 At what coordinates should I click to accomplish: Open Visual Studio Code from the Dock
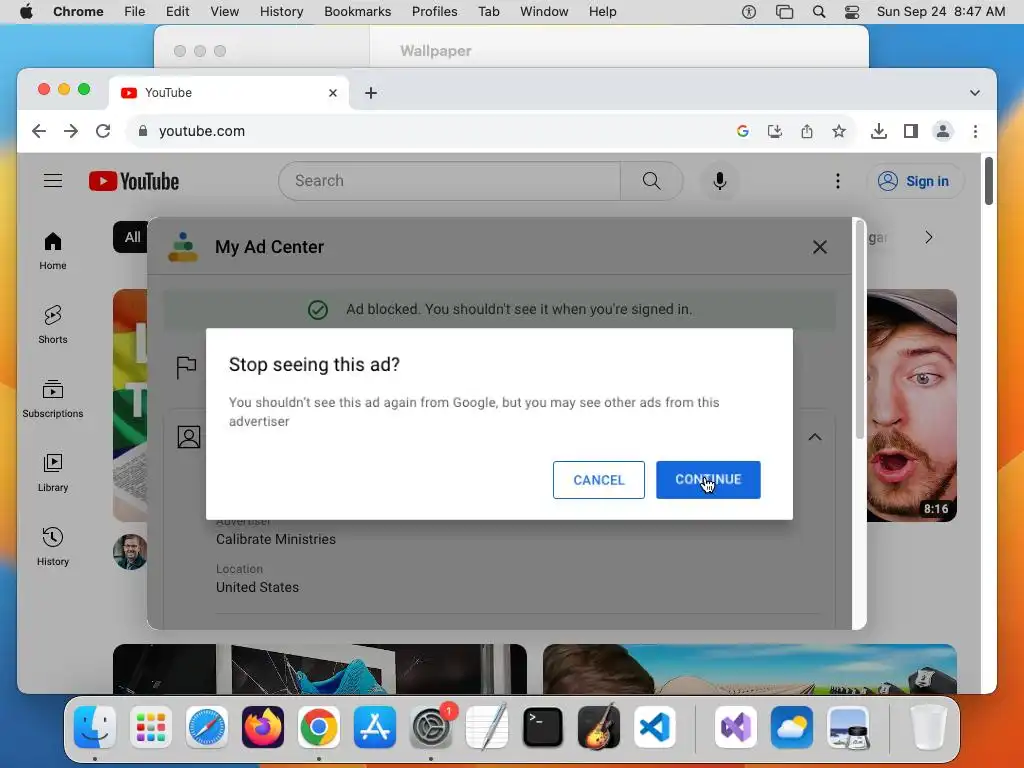[x=655, y=727]
